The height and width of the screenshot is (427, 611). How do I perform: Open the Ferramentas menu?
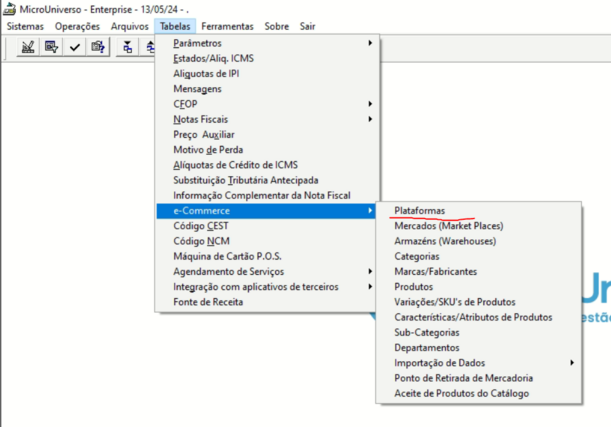[227, 26]
